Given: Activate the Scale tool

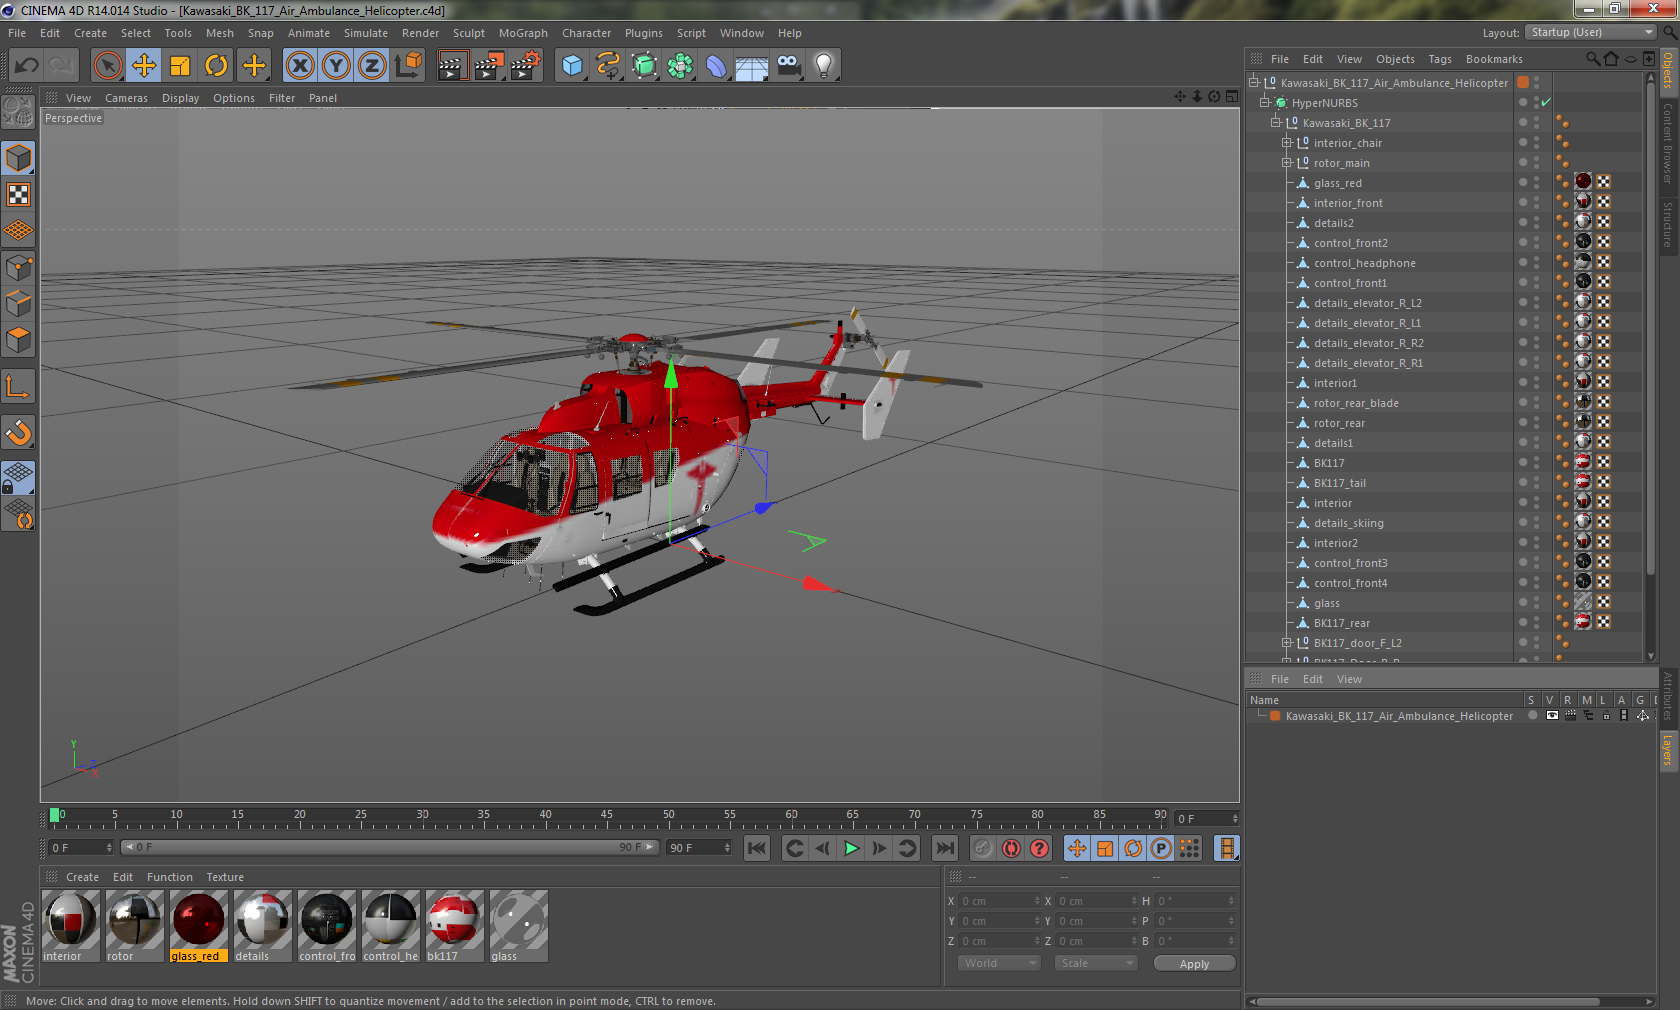Looking at the screenshot, I should coord(180,66).
